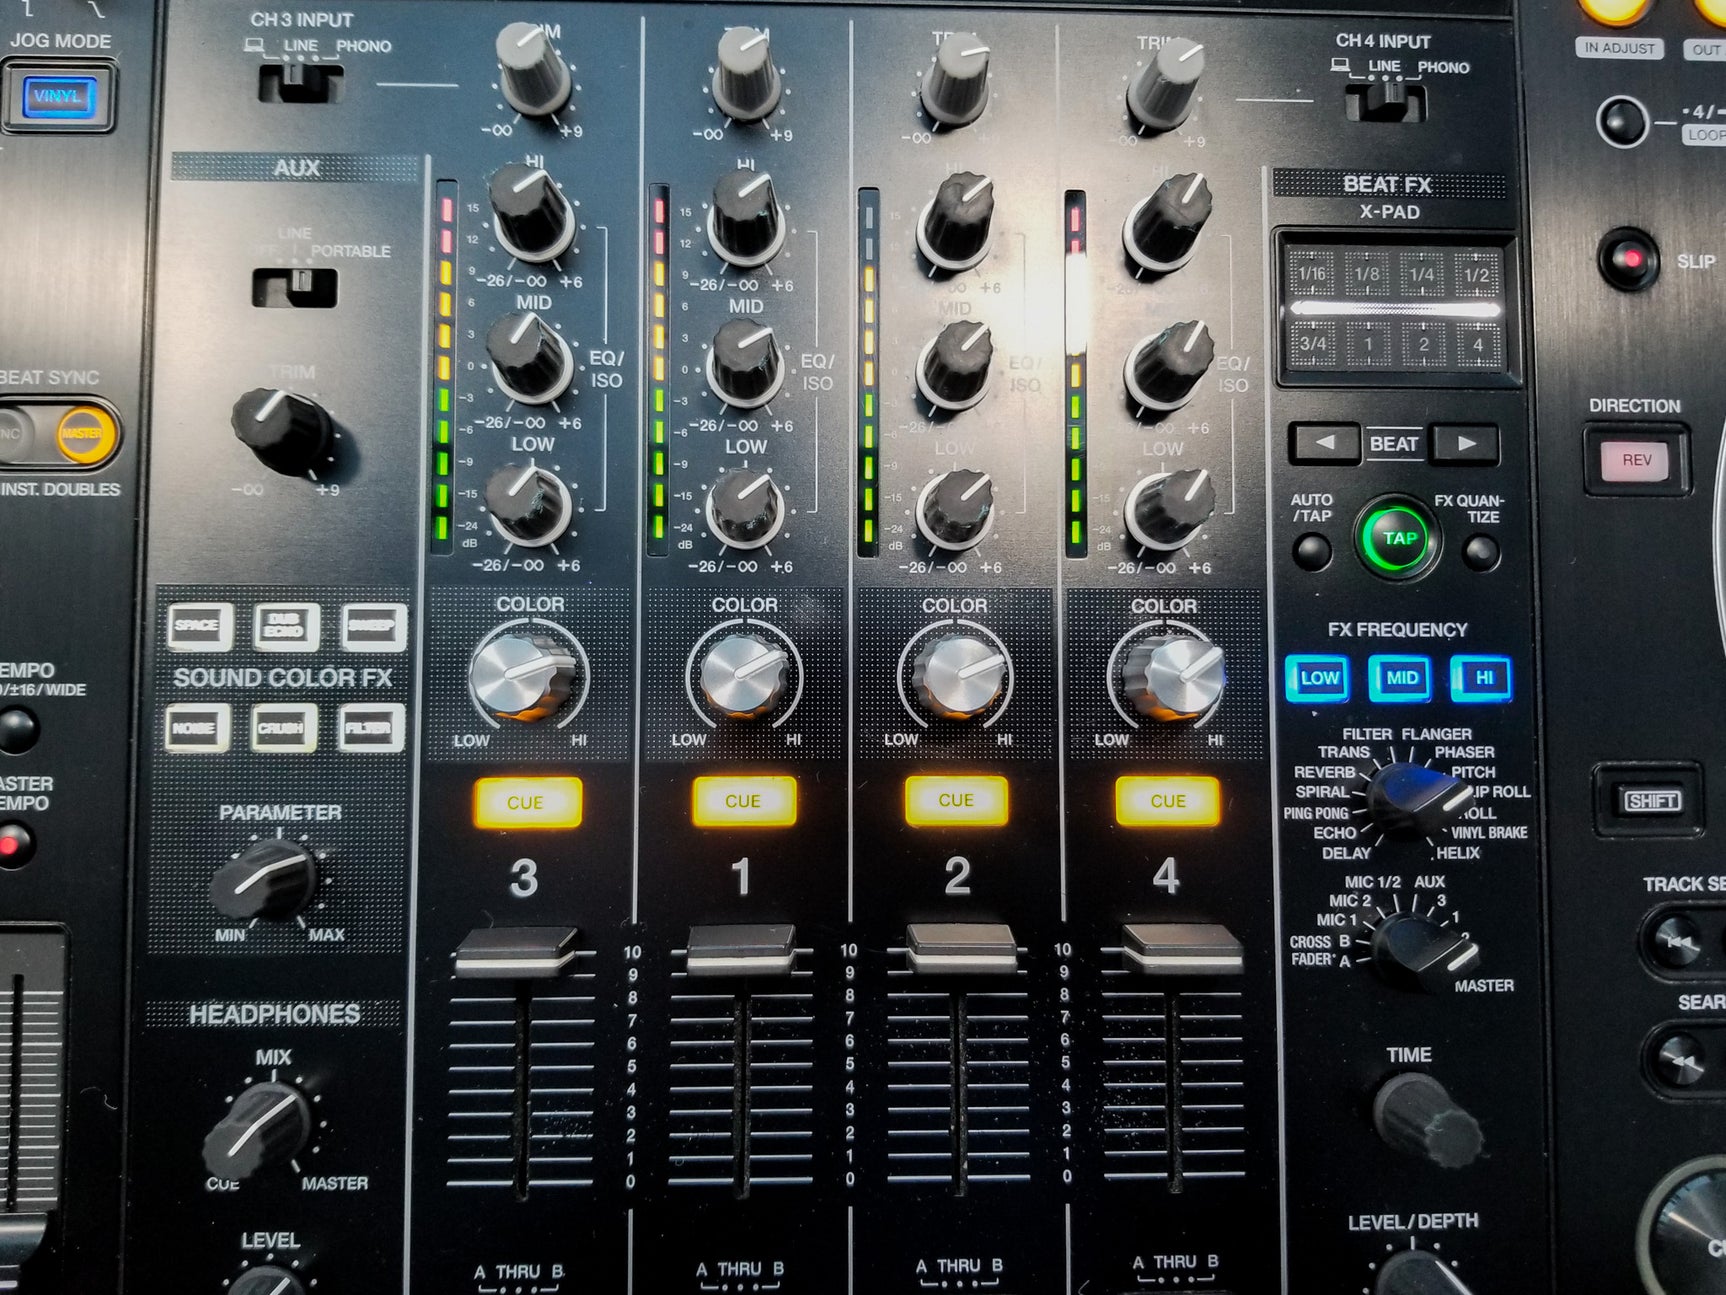The height and width of the screenshot is (1295, 1726).
Task: Flip the CH 3 INPUT selector switch
Action: click(299, 82)
